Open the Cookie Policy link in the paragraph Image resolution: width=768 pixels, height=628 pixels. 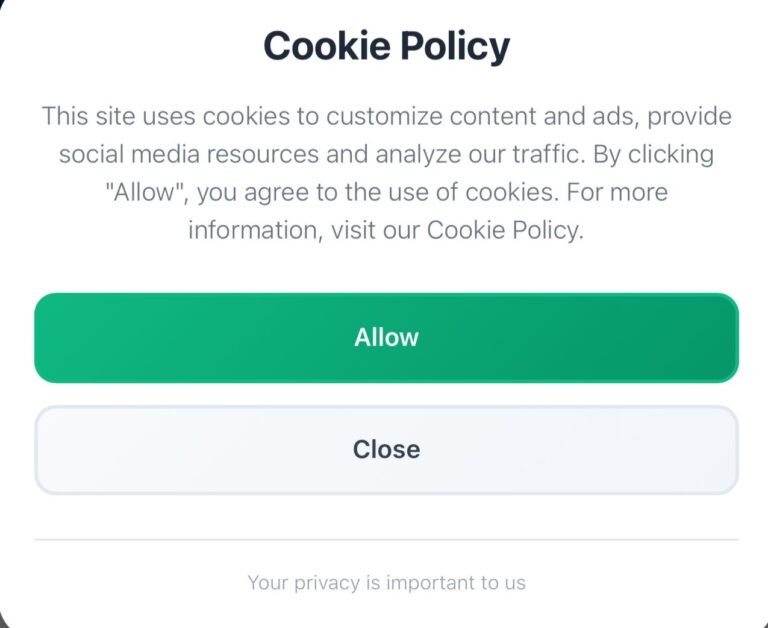[502, 230]
